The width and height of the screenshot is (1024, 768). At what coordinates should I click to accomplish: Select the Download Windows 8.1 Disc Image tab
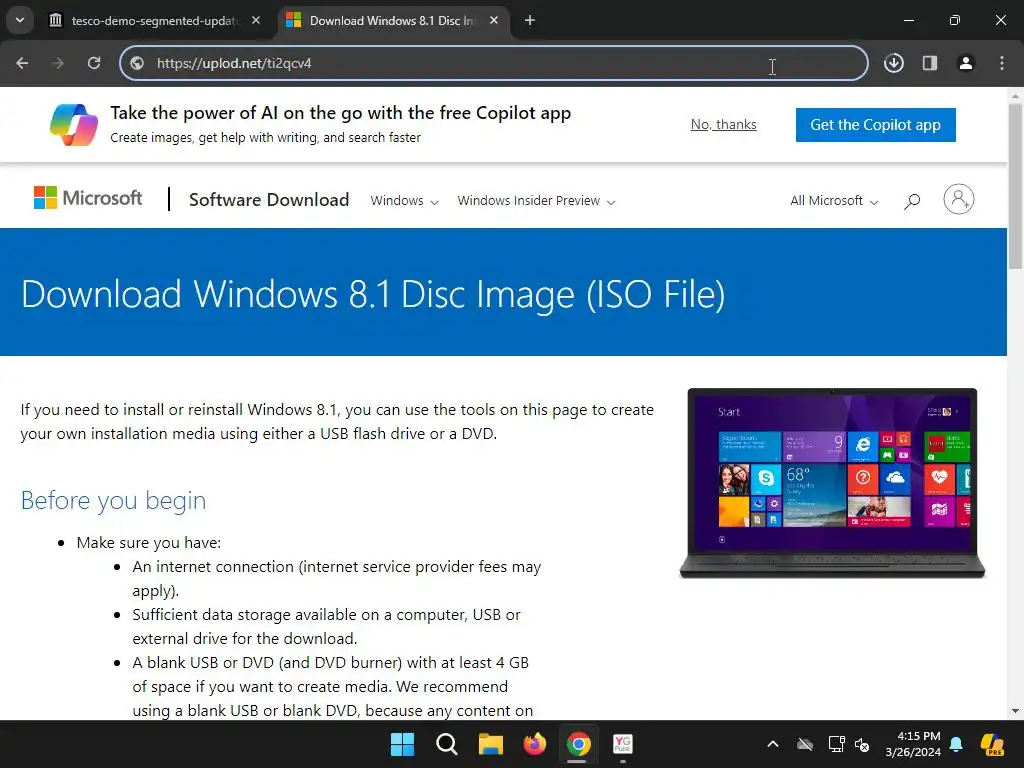tap(392, 21)
